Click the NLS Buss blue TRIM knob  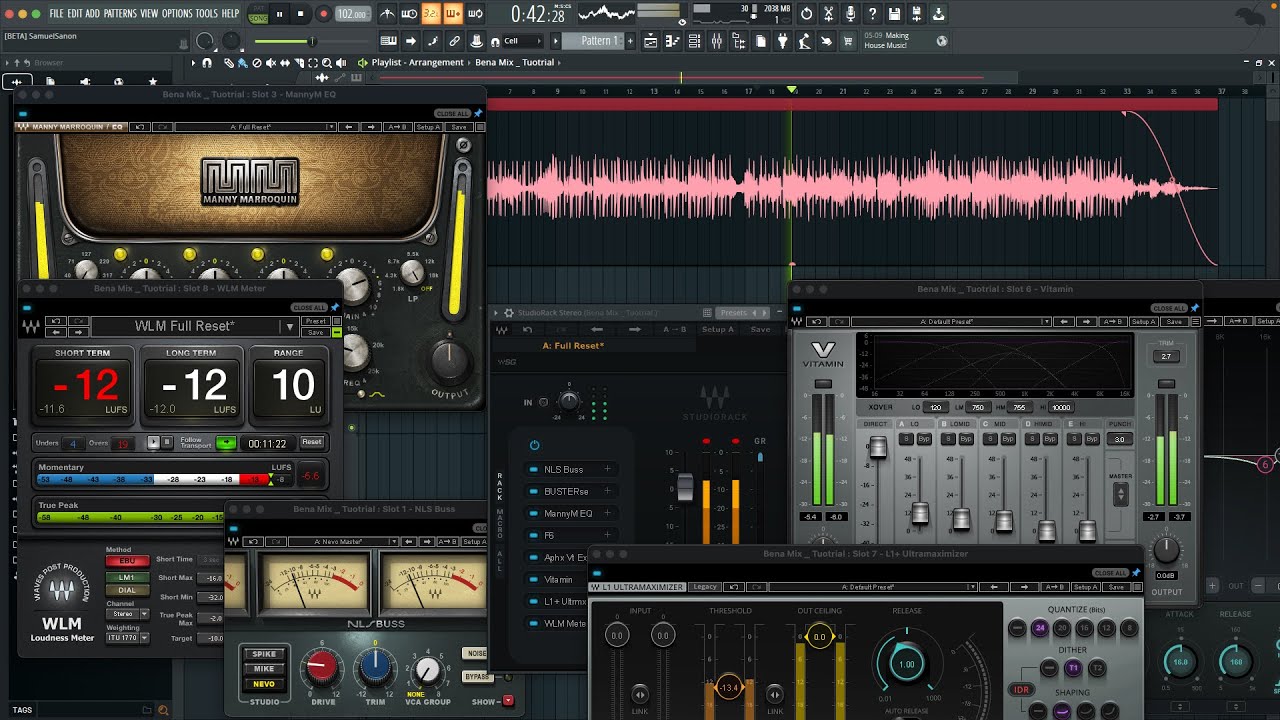376,666
